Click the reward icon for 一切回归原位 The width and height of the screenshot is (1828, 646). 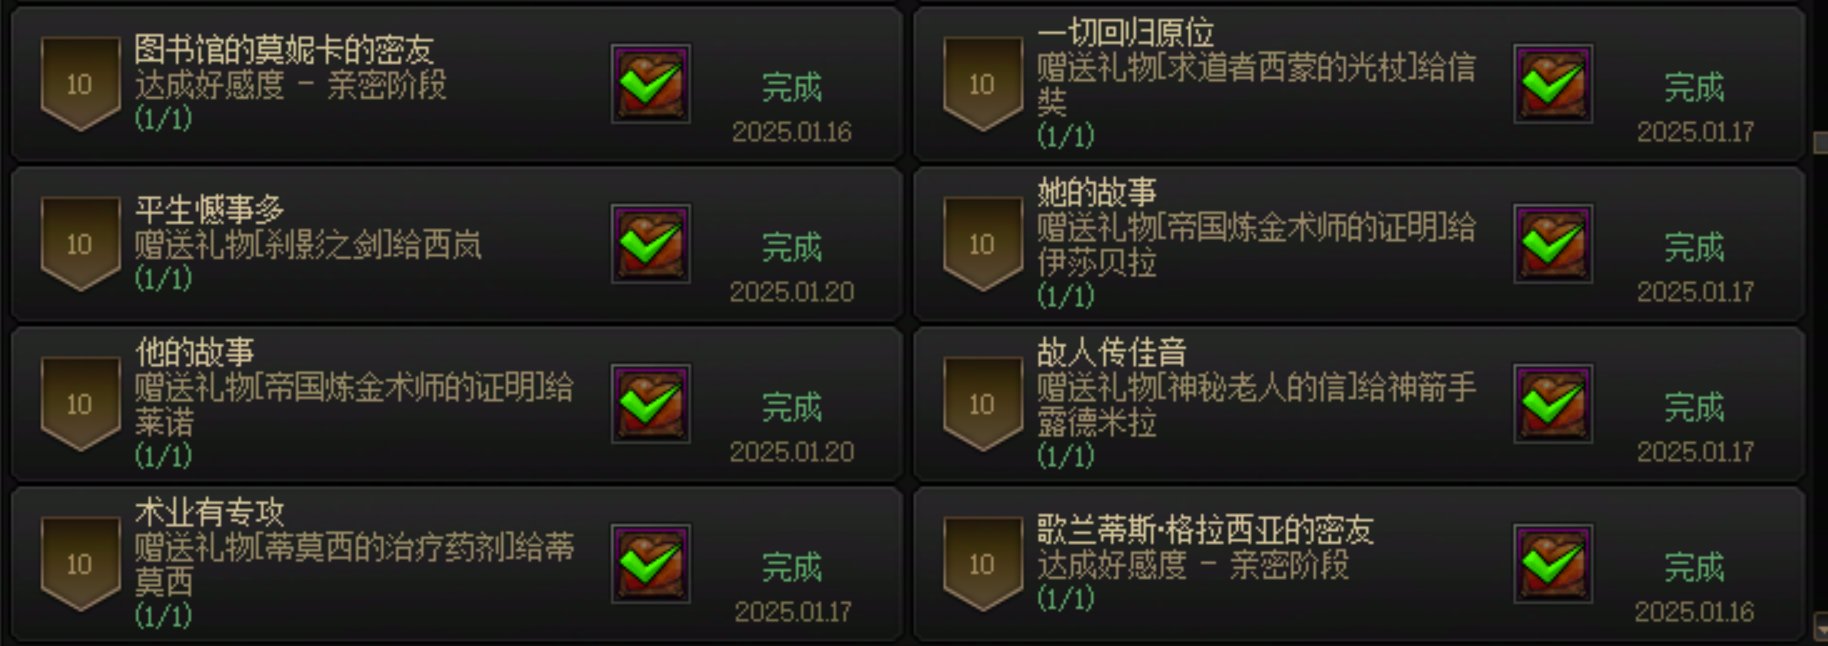click(1553, 84)
